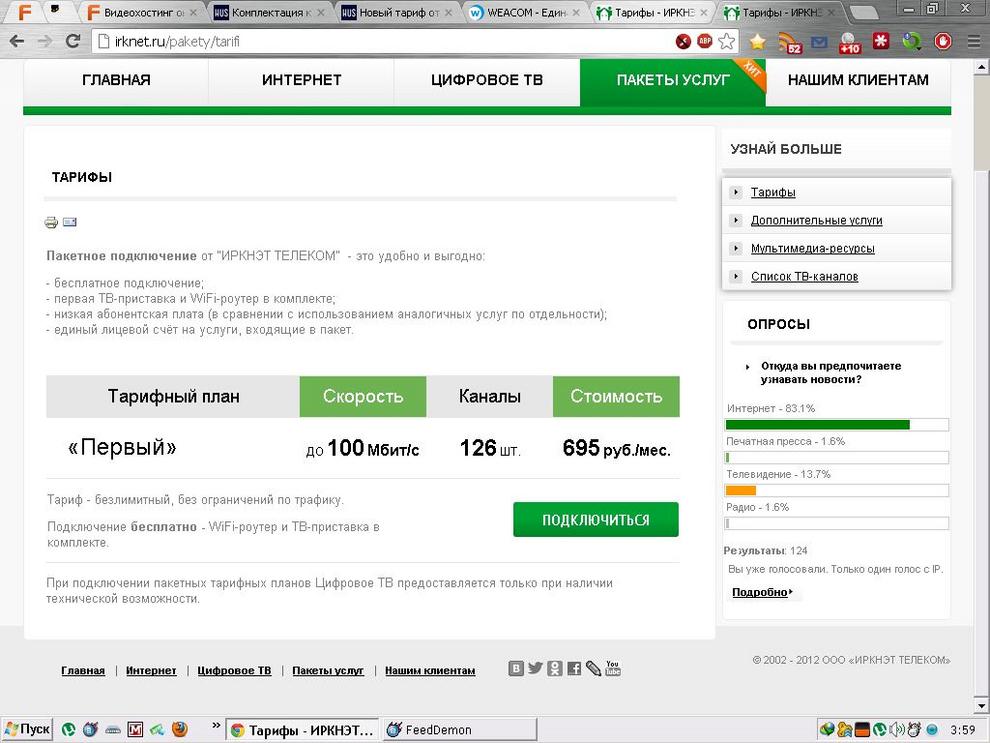
Task: Click the footer Цифровое ТВ link
Action: pos(234,670)
